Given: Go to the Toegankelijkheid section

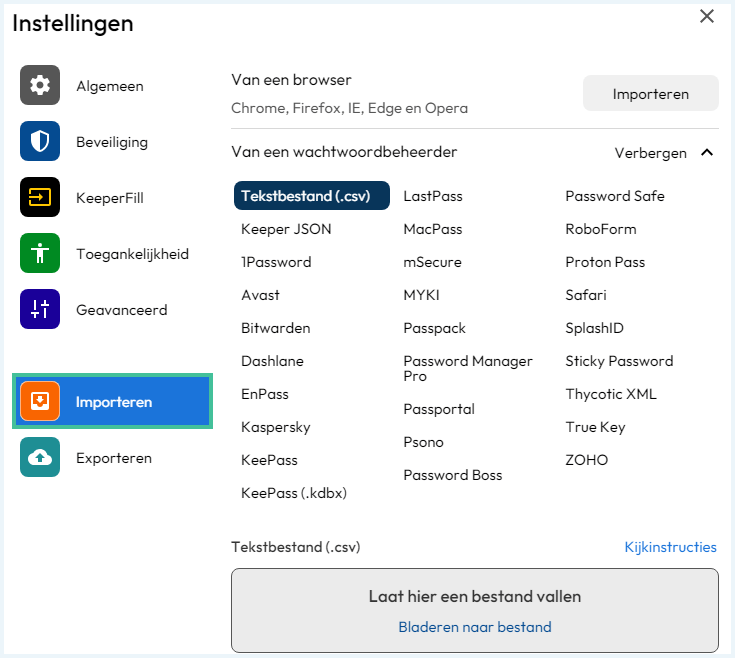Looking at the screenshot, I should pyautogui.click(x=133, y=254).
